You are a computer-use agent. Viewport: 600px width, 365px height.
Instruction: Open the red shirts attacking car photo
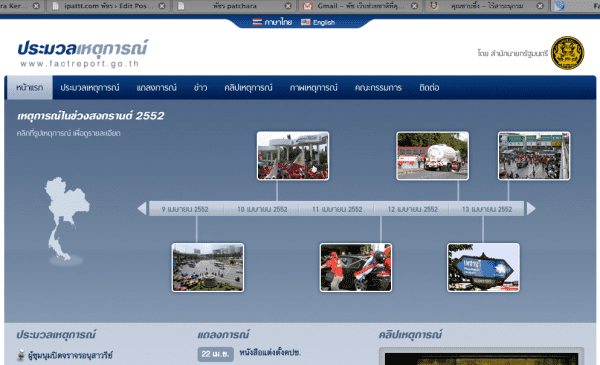(356, 267)
